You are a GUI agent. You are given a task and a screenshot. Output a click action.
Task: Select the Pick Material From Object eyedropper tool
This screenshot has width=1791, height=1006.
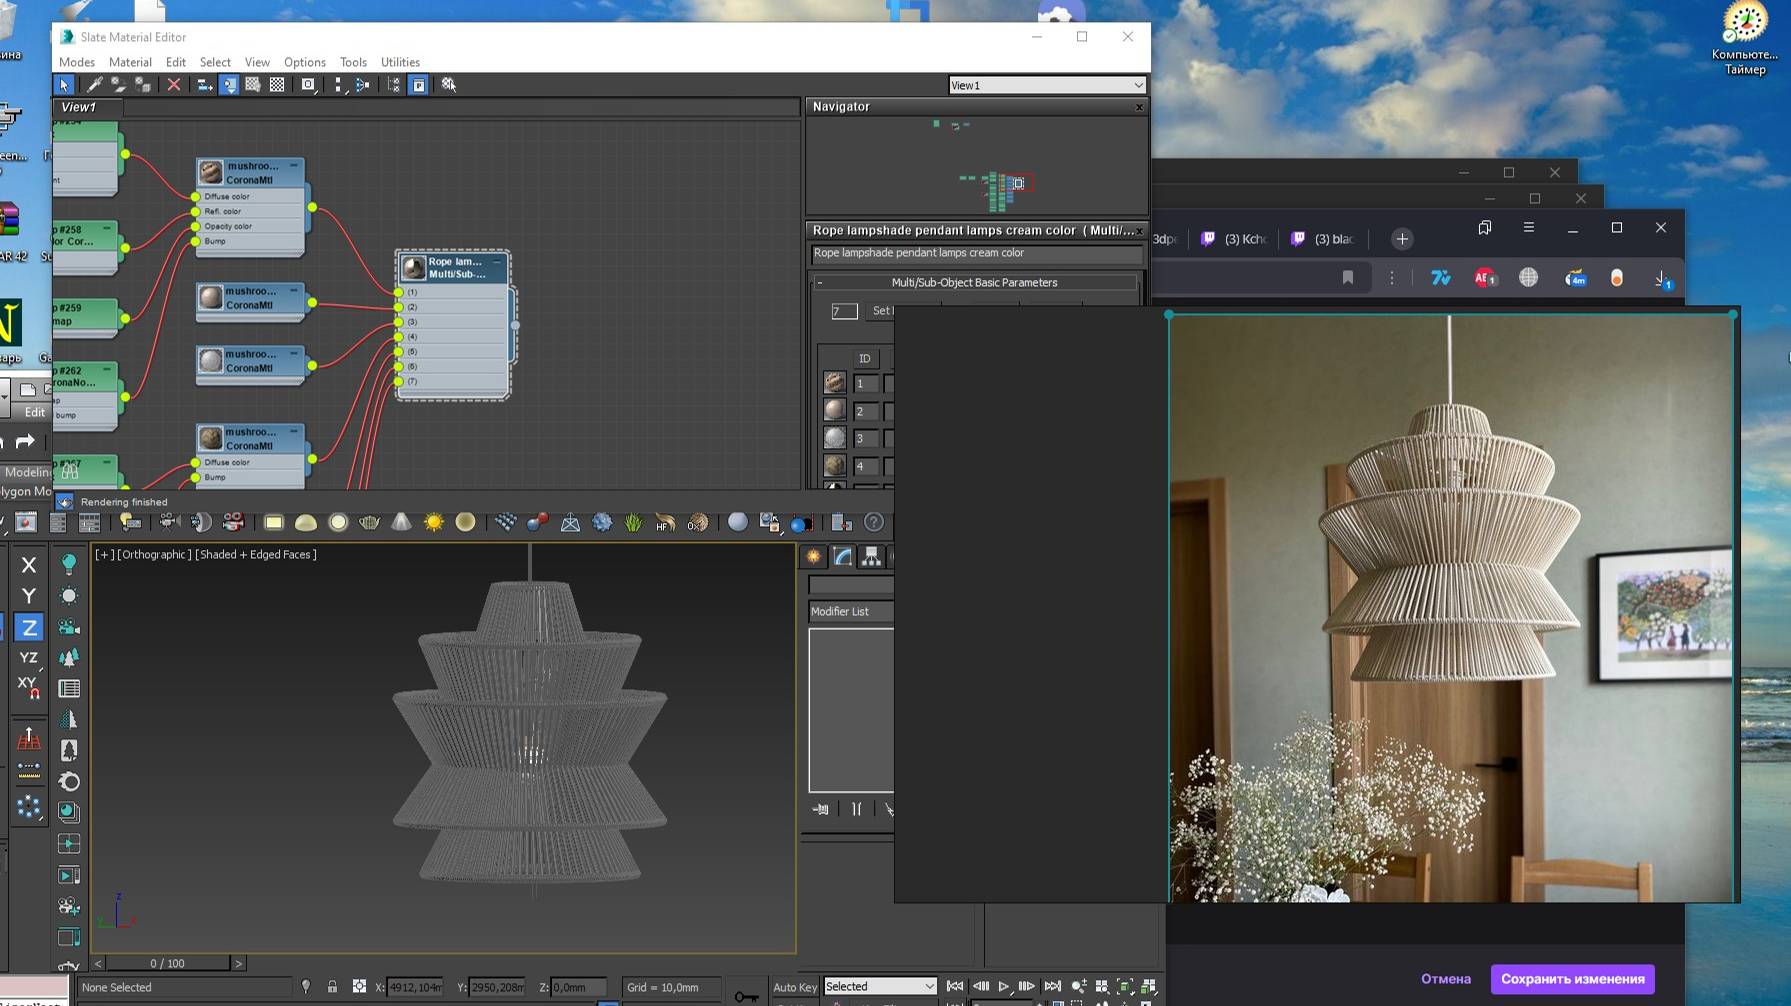pos(95,85)
